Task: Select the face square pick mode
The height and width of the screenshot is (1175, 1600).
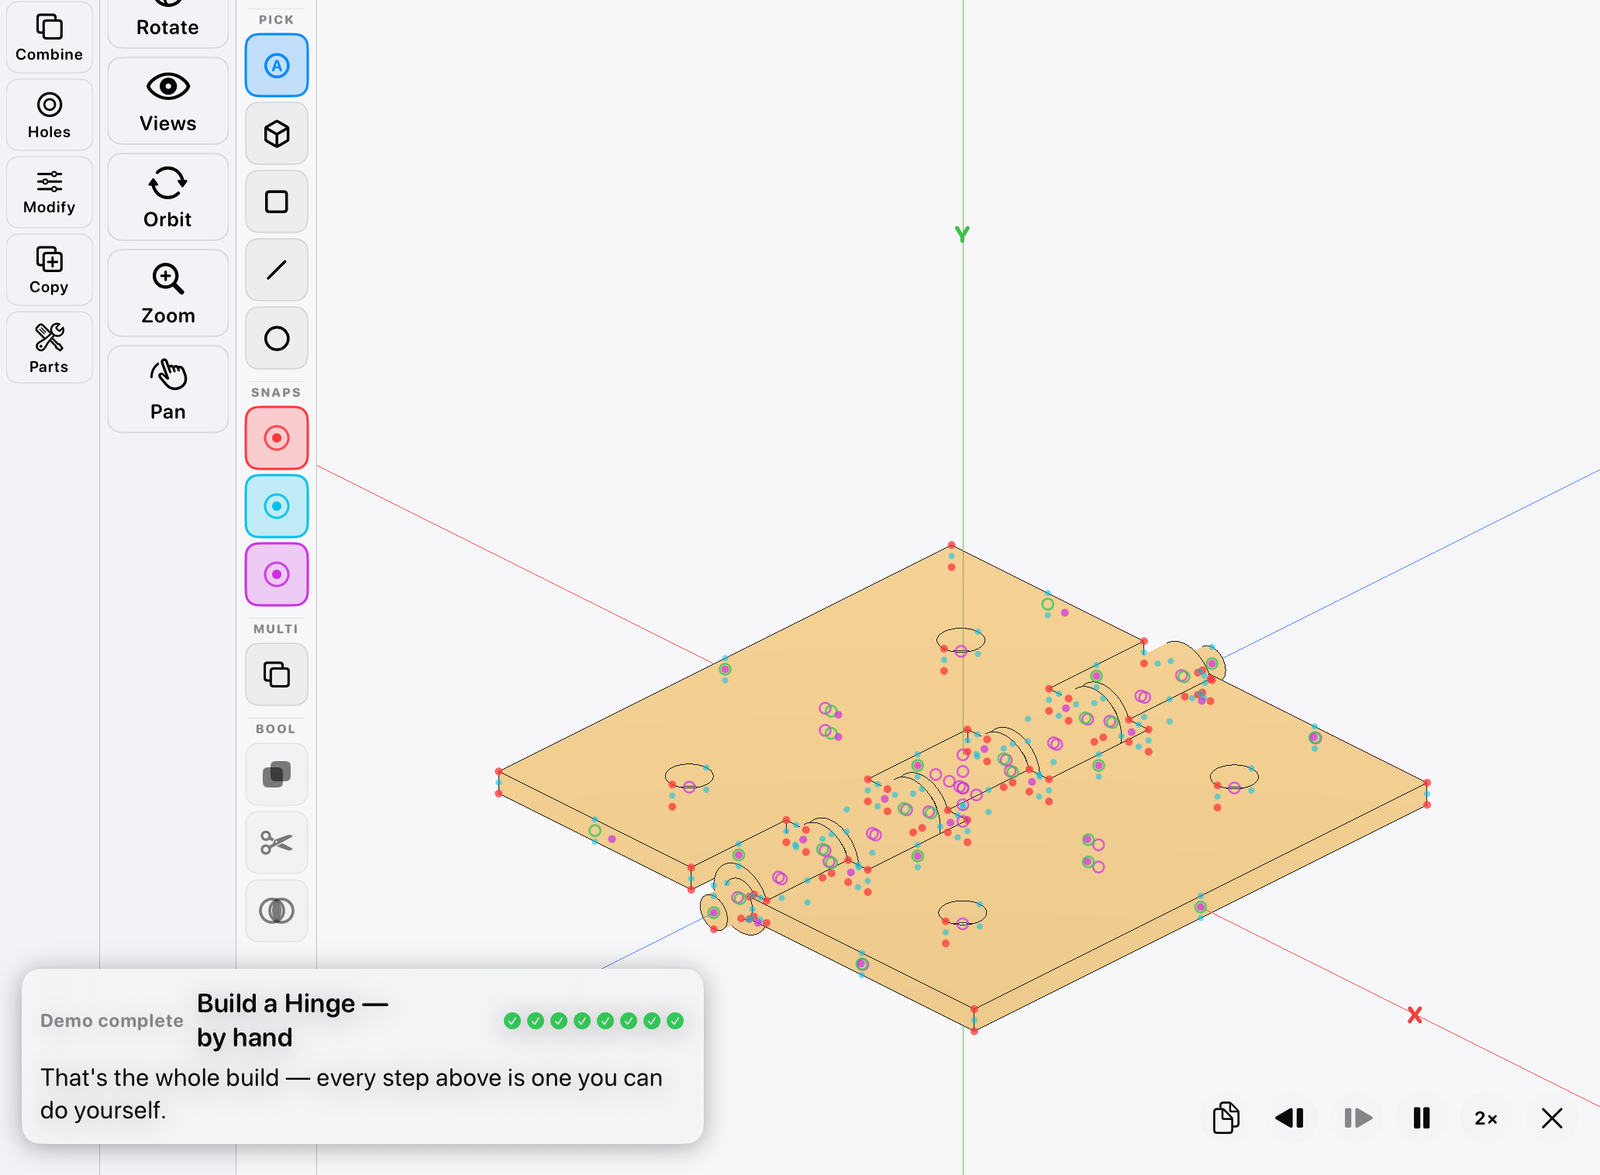Action: 277,202
